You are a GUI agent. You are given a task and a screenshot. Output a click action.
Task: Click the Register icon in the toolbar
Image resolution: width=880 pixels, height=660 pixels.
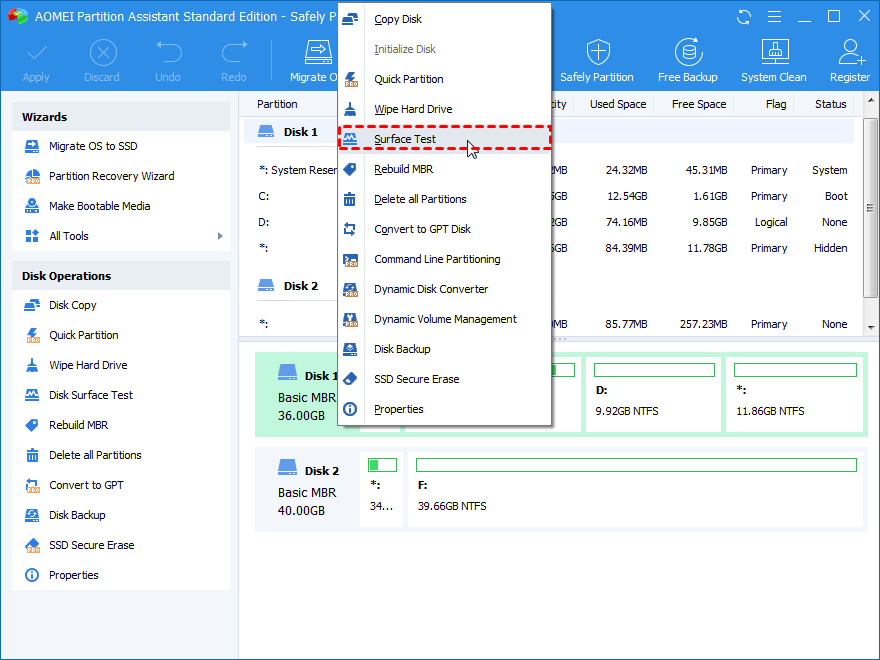849,60
